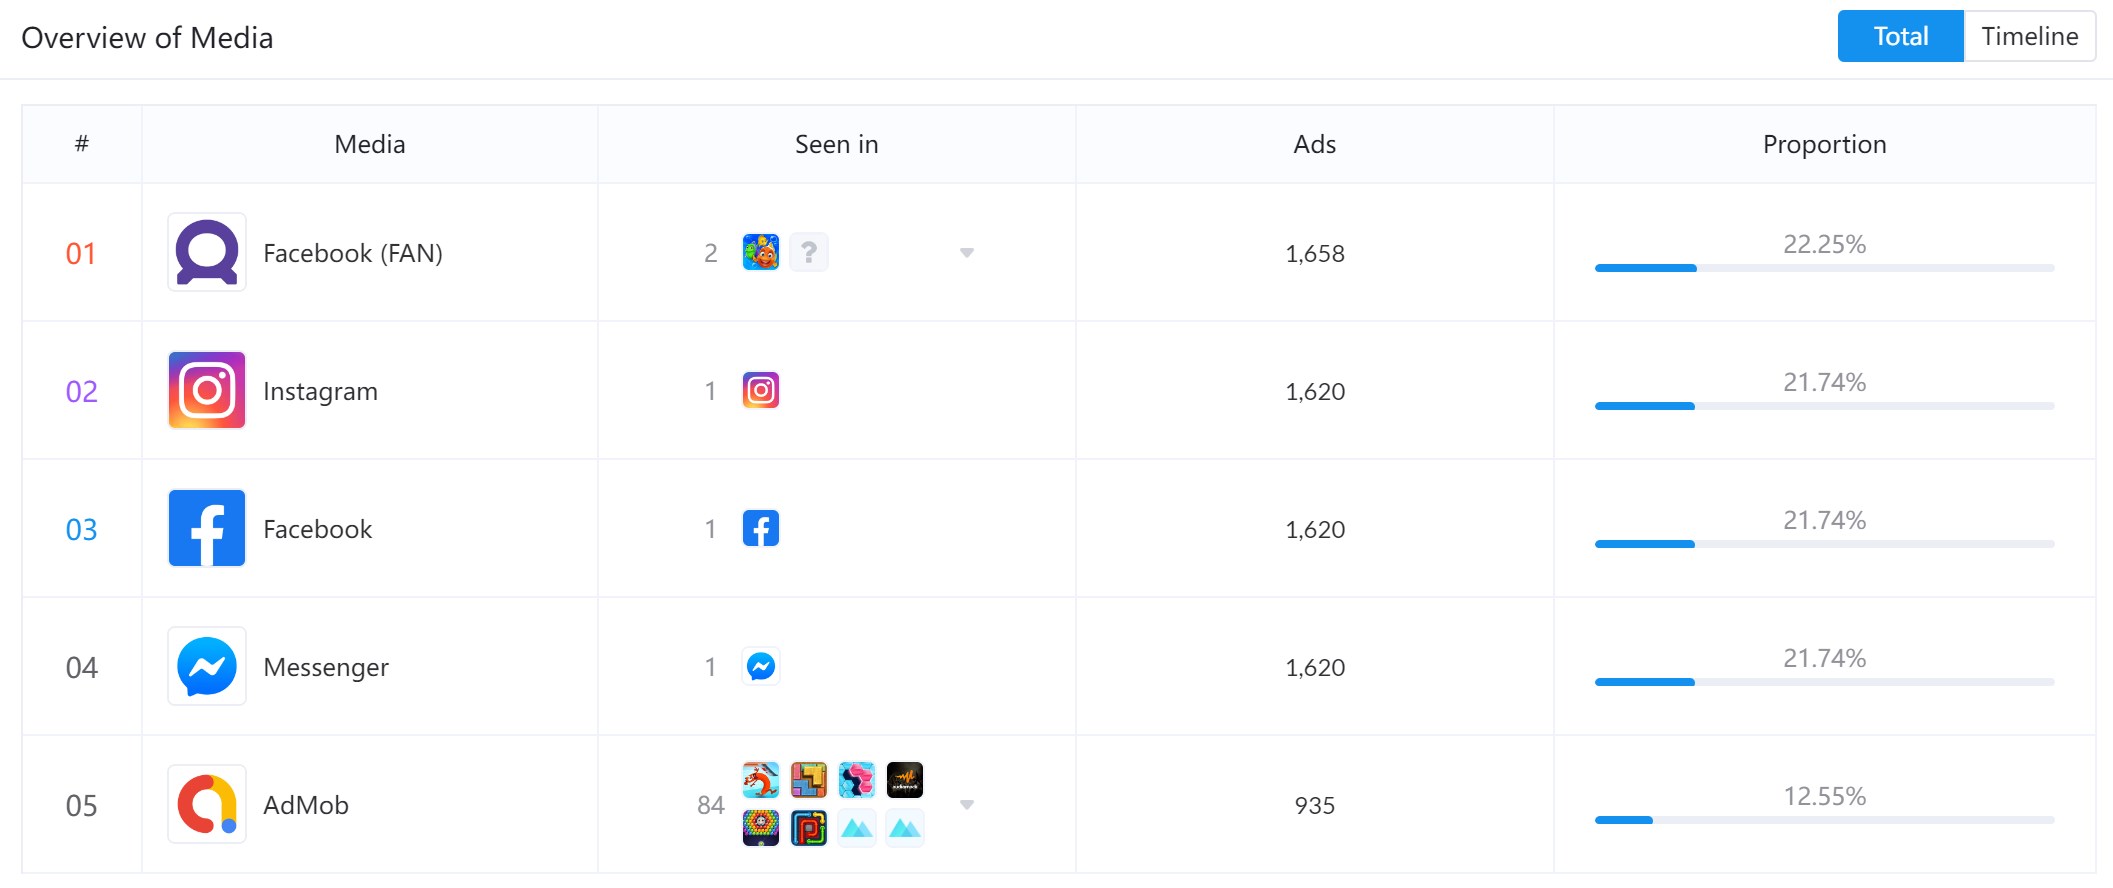Click the Instagram media name

click(x=320, y=391)
